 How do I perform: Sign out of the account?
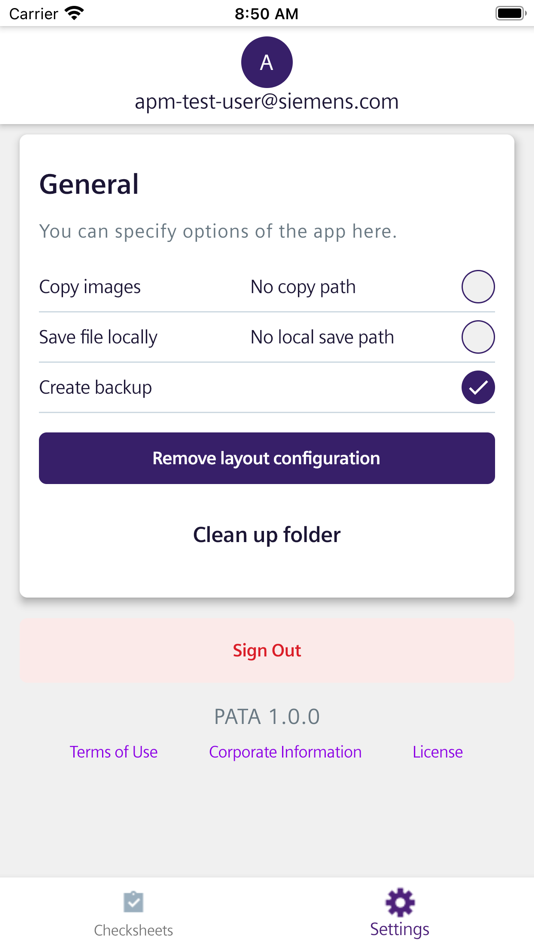coord(267,650)
